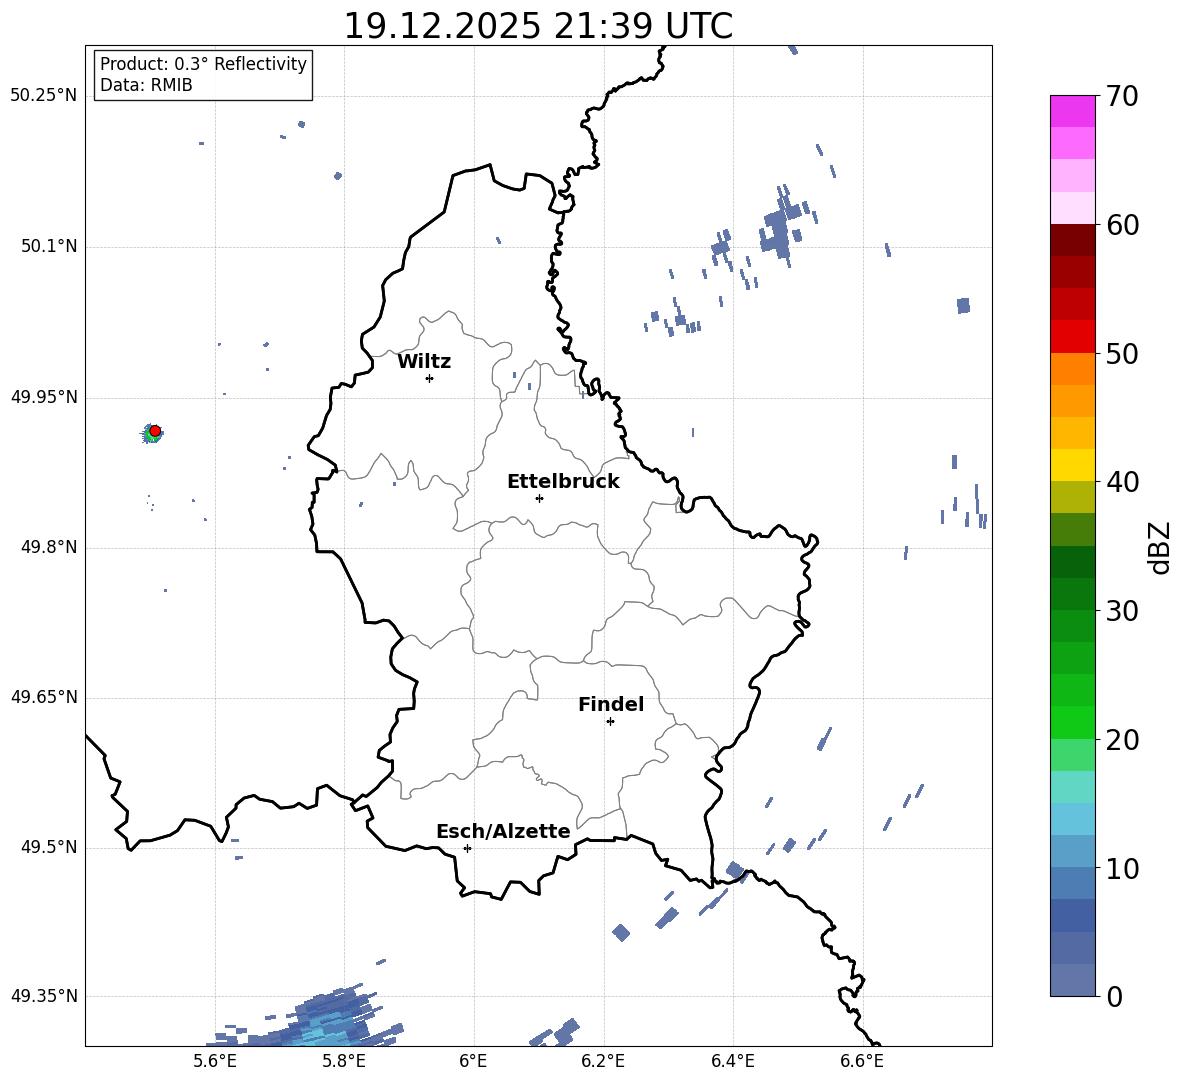Click the 49.35°N latitude label

pyautogui.click(x=44, y=996)
